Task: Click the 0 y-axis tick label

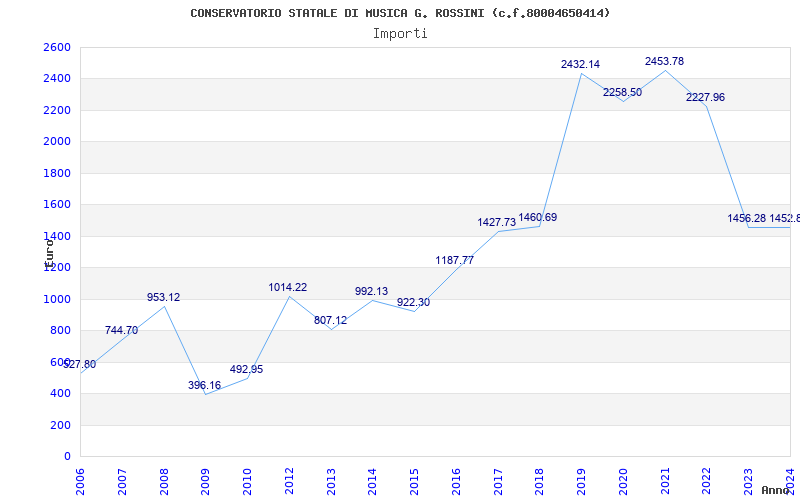Action: click(x=67, y=457)
